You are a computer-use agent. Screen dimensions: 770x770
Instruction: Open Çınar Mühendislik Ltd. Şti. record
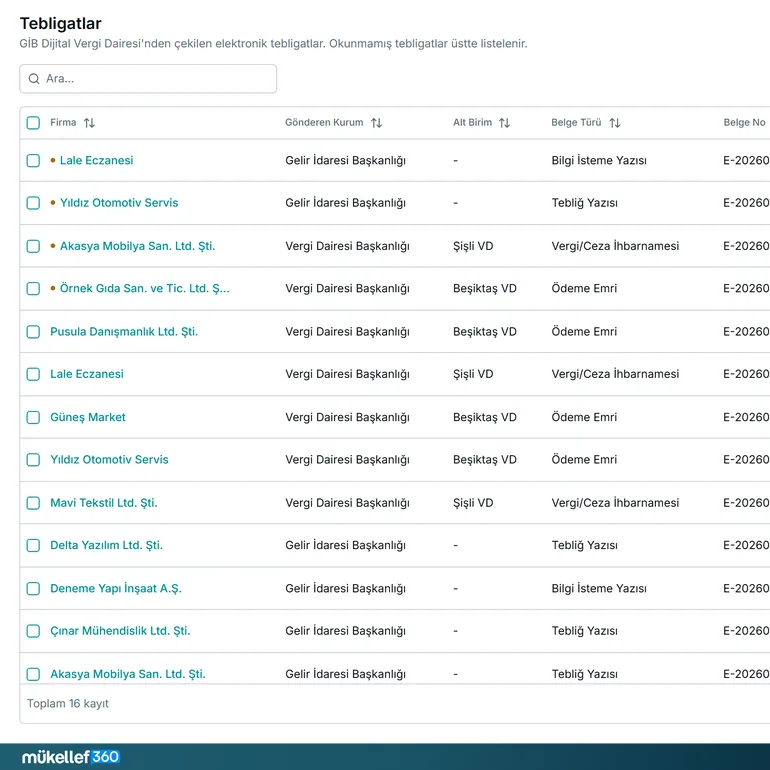pos(120,631)
